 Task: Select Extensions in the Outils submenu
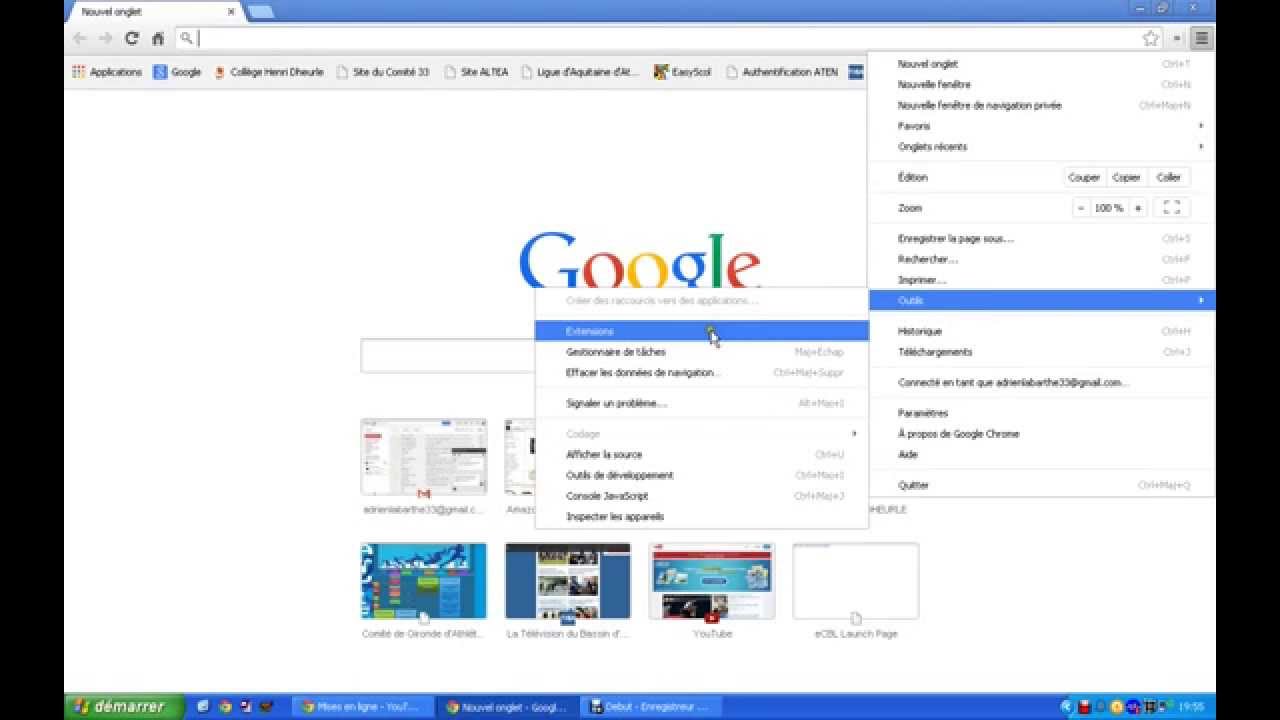tap(702, 331)
